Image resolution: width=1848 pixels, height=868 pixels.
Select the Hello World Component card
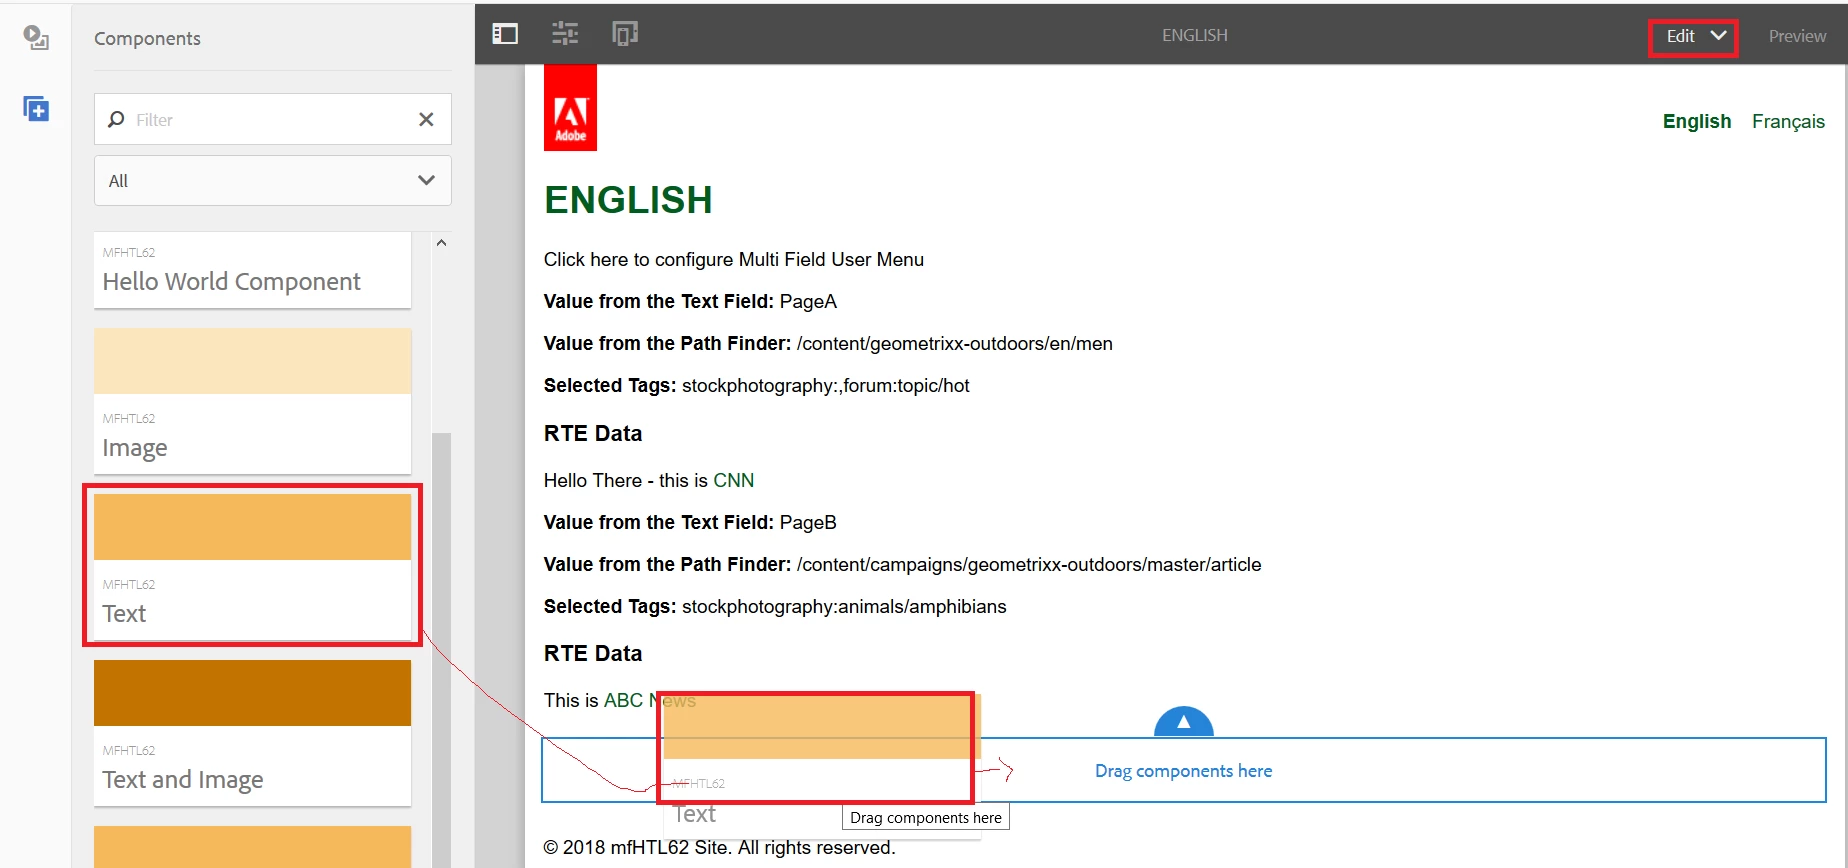(x=252, y=270)
